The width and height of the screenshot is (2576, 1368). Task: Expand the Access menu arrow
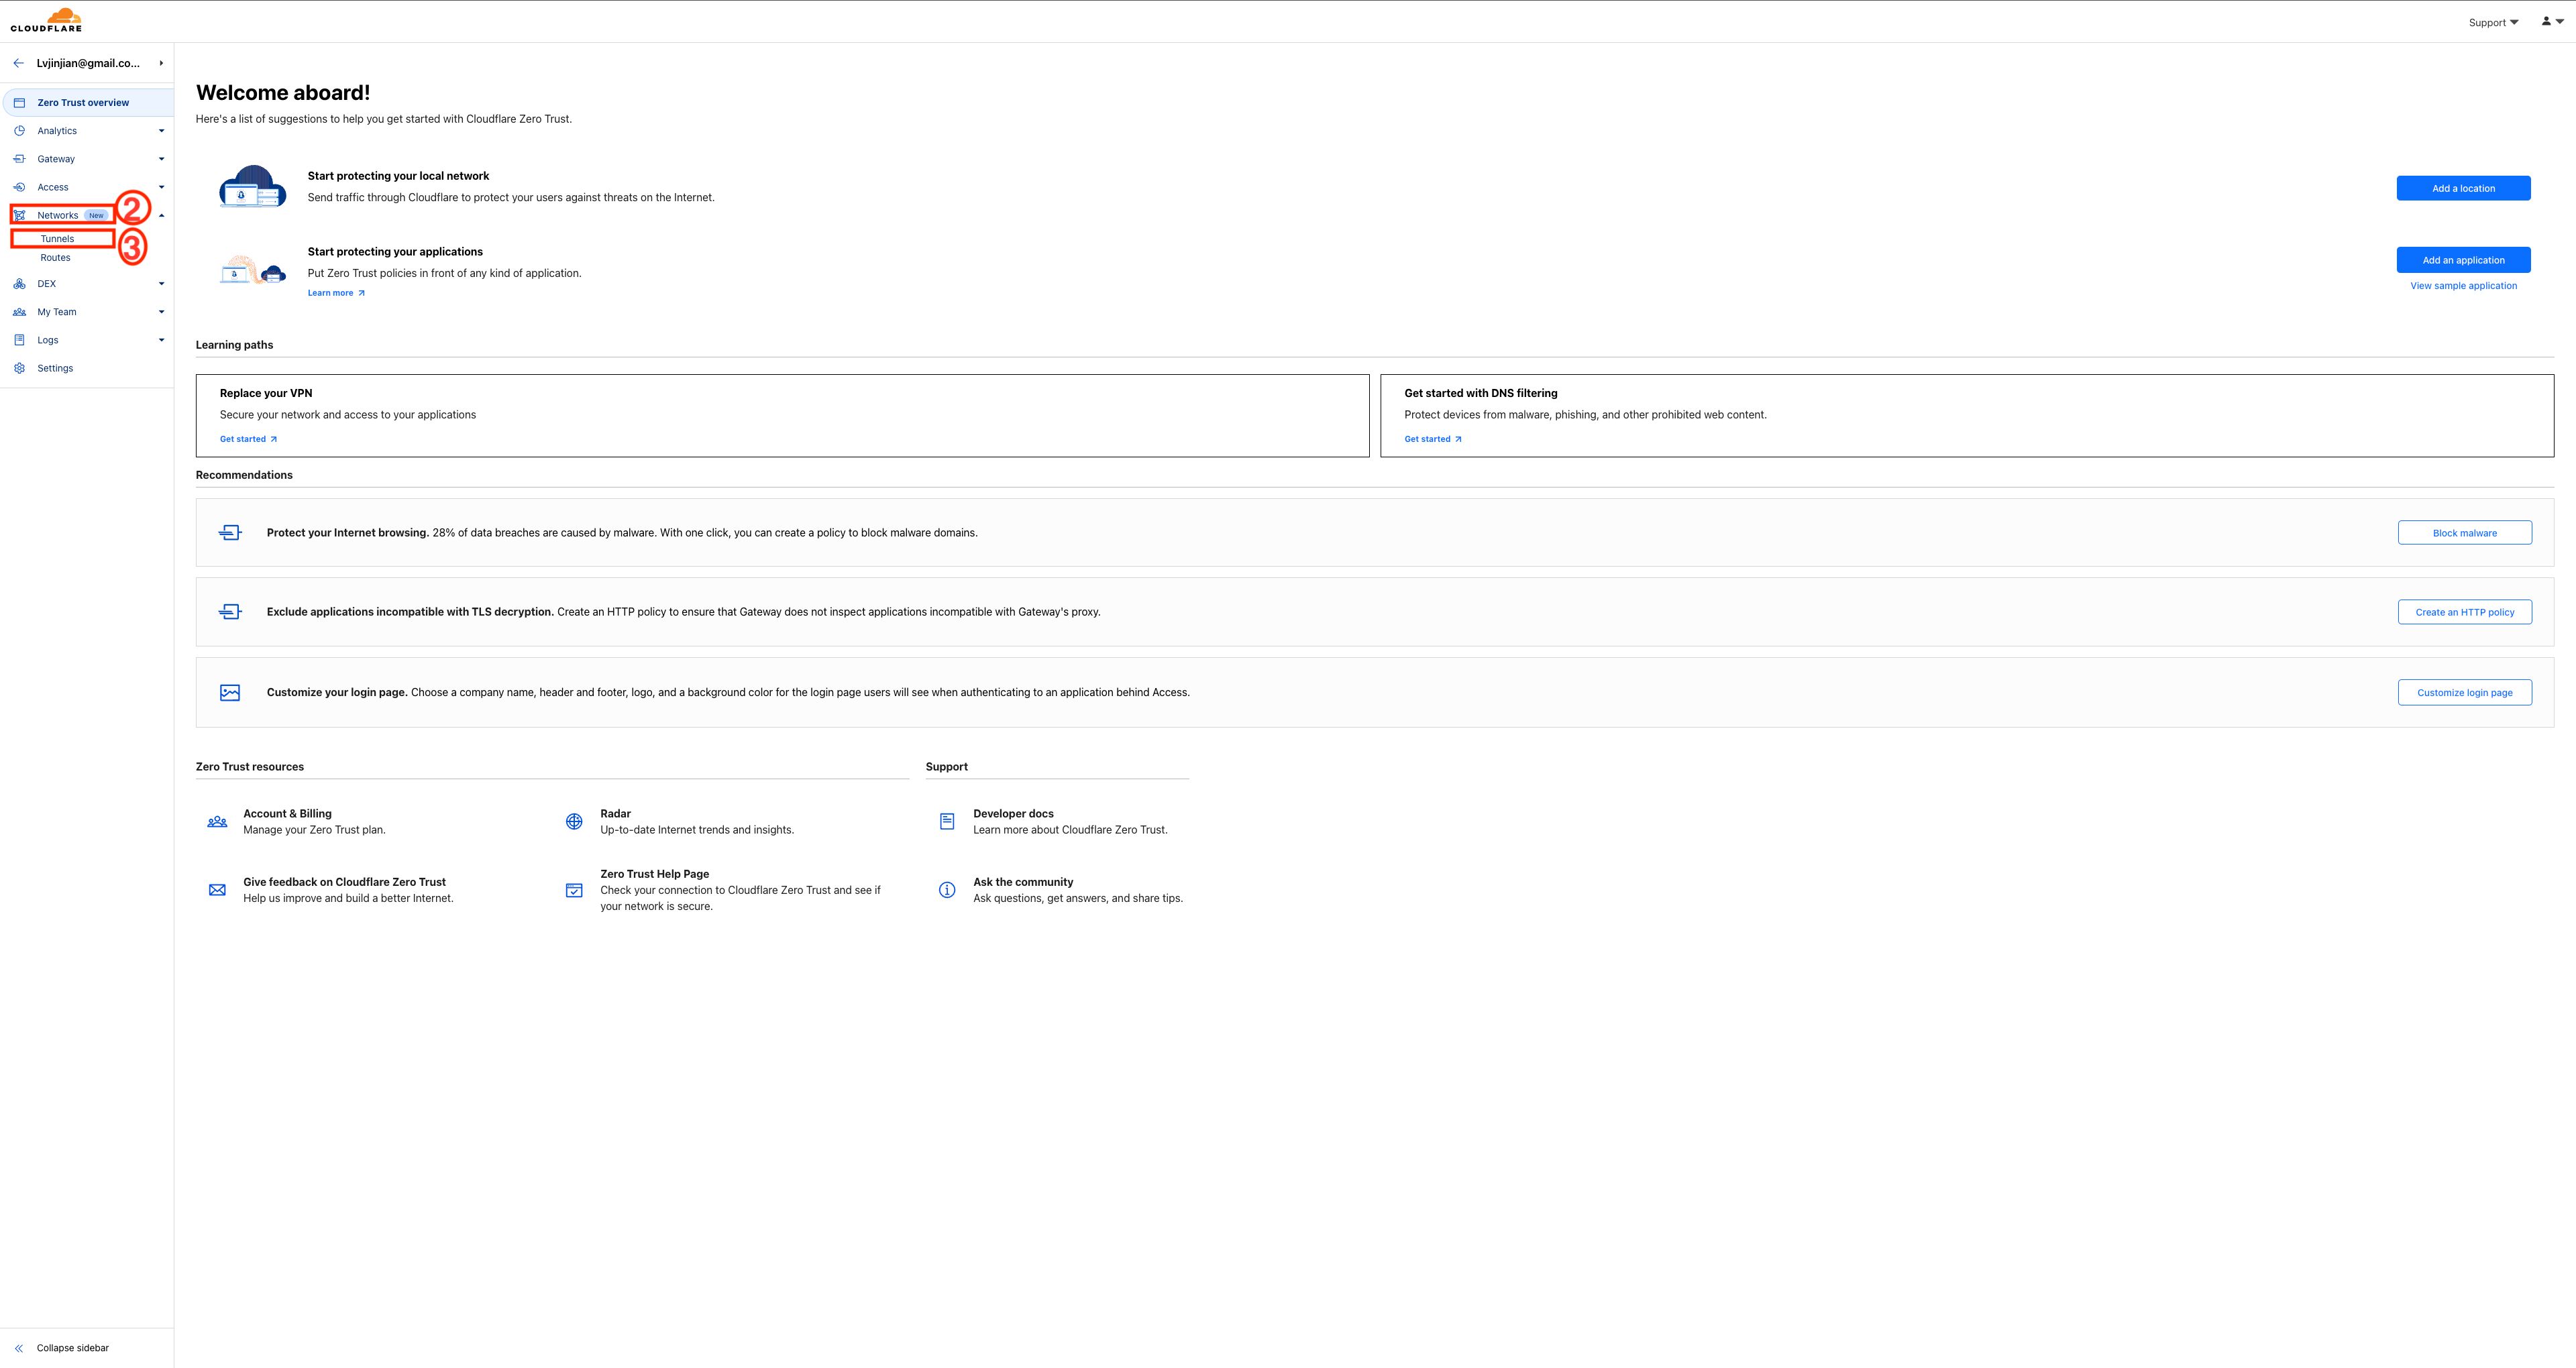[161, 187]
